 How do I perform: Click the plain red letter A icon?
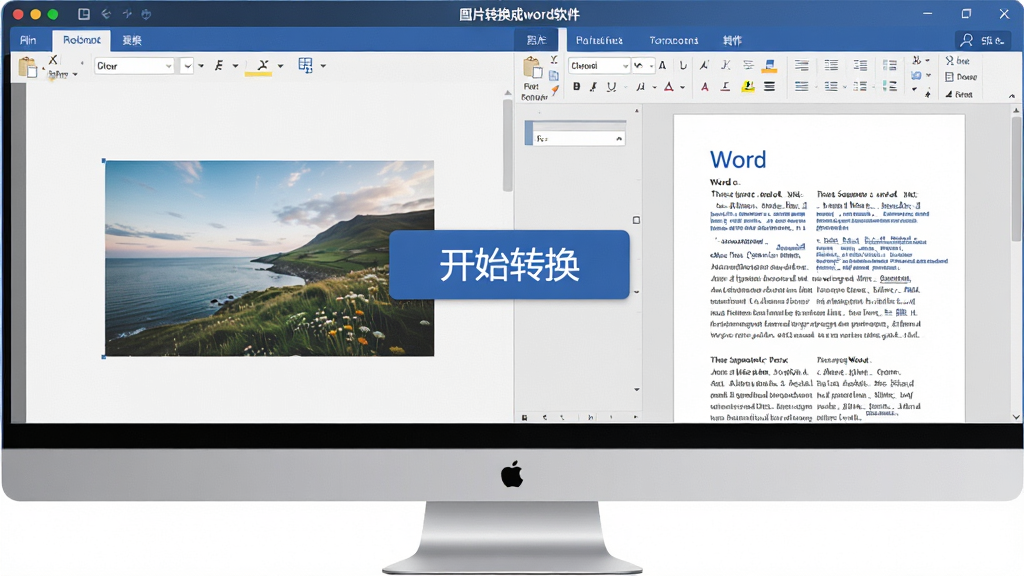[x=705, y=87]
